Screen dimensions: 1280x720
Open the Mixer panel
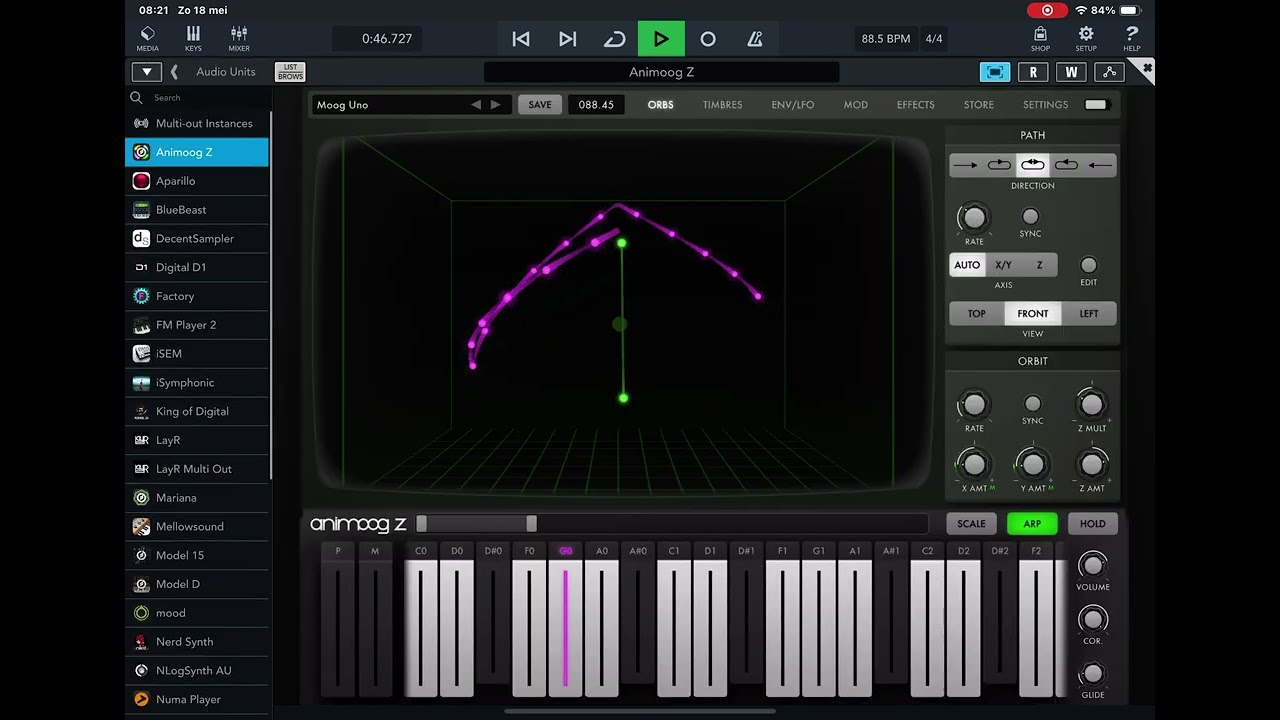239,38
